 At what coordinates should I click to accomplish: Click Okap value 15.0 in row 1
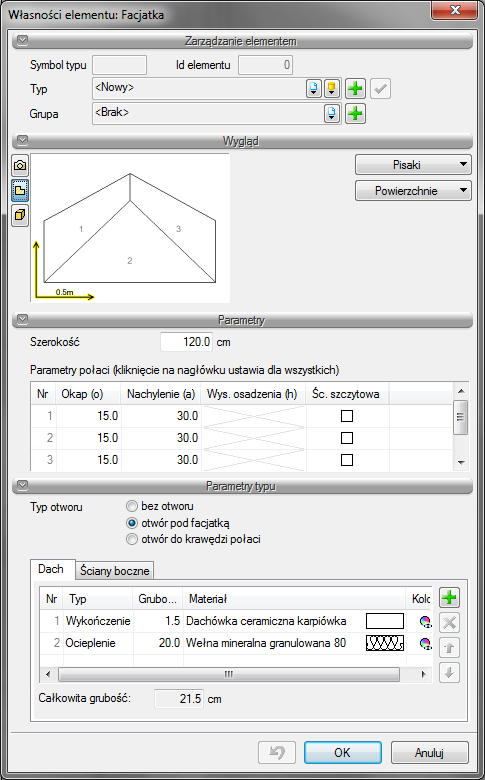pyautogui.click(x=89, y=416)
